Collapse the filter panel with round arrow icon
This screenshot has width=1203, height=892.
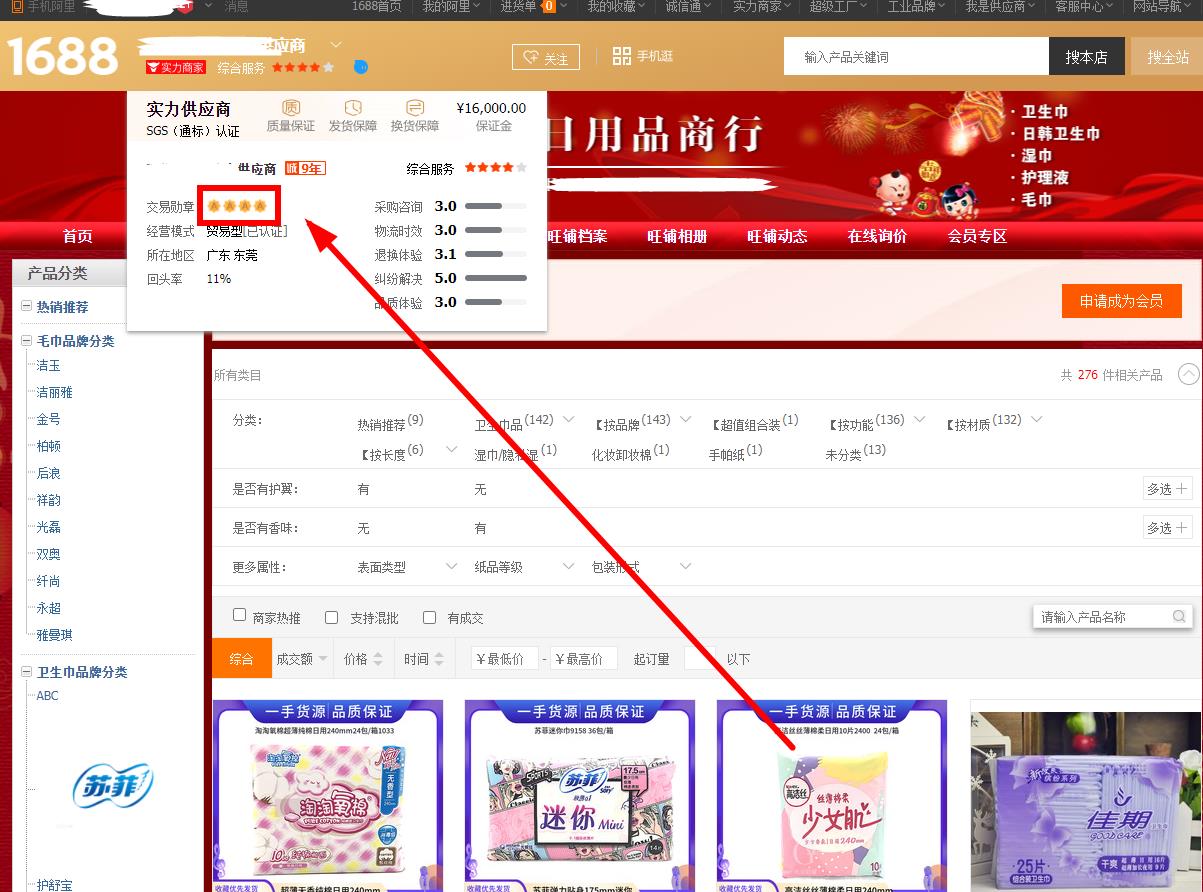tap(1187, 374)
